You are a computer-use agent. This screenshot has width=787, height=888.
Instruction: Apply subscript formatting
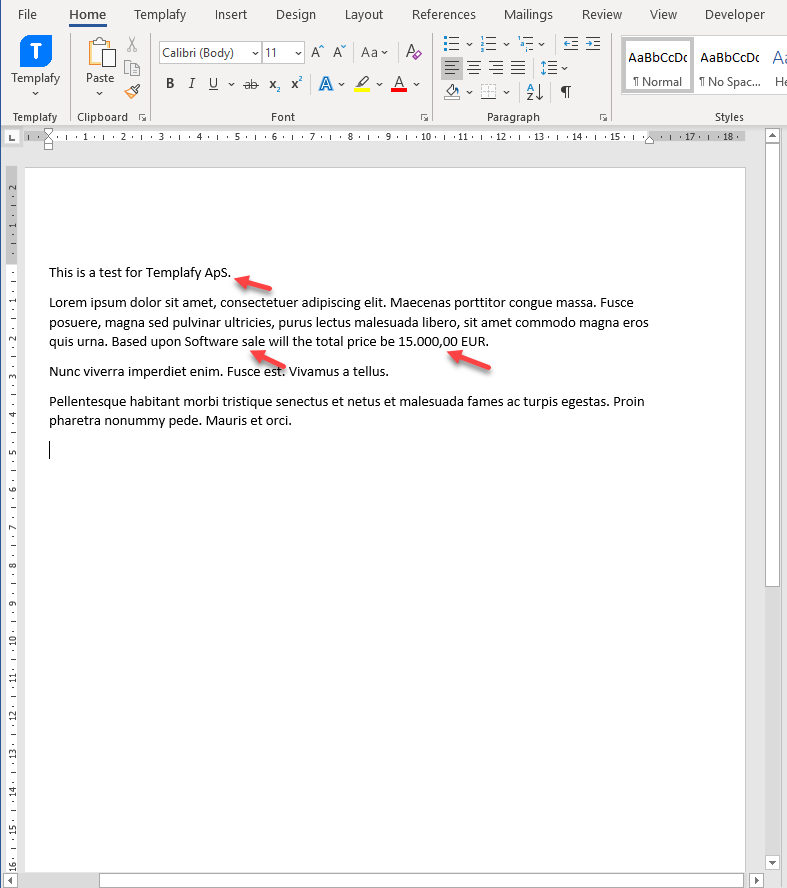click(275, 84)
